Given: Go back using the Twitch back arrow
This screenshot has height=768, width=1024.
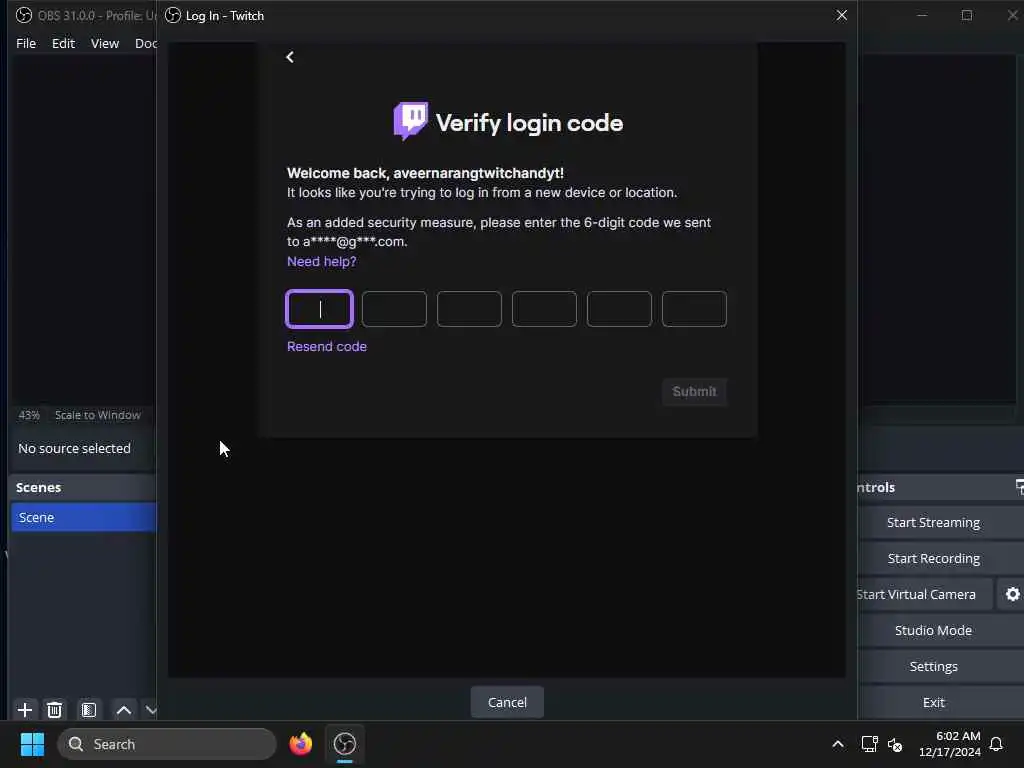Looking at the screenshot, I should click(290, 57).
